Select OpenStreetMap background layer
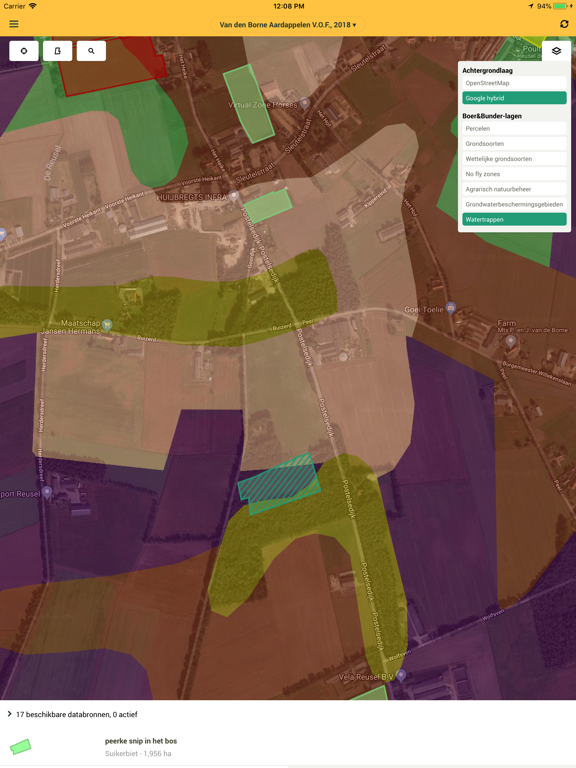The width and height of the screenshot is (576, 768). [x=514, y=83]
